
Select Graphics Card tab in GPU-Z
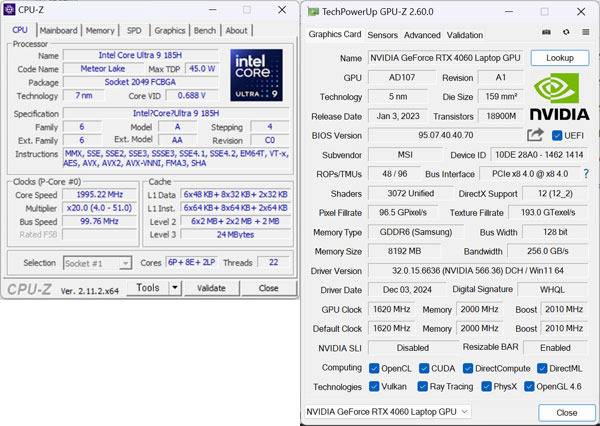pos(335,34)
